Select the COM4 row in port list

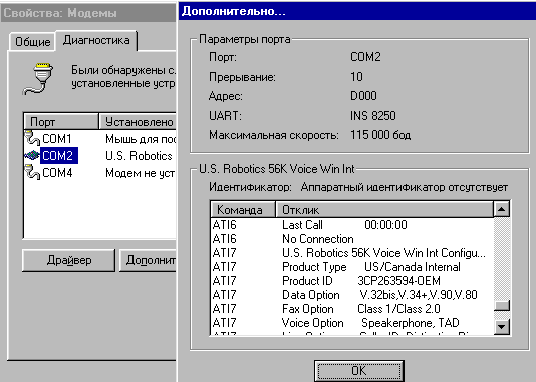pos(100,173)
